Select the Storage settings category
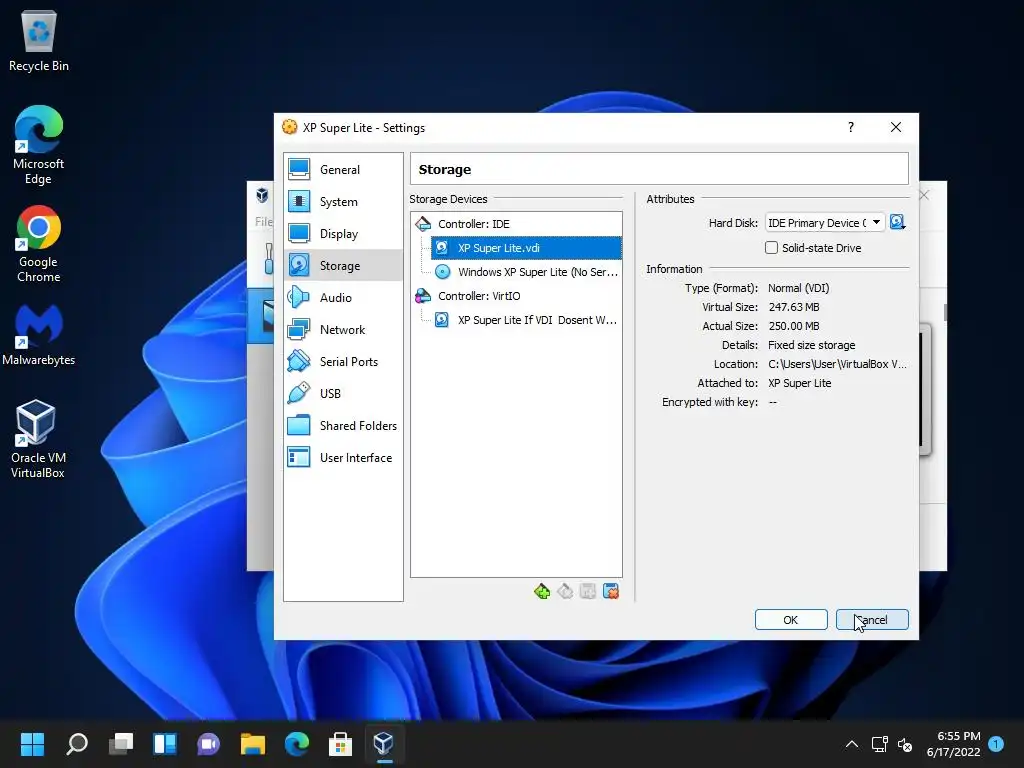Image resolution: width=1024 pixels, height=768 pixels. click(343, 266)
